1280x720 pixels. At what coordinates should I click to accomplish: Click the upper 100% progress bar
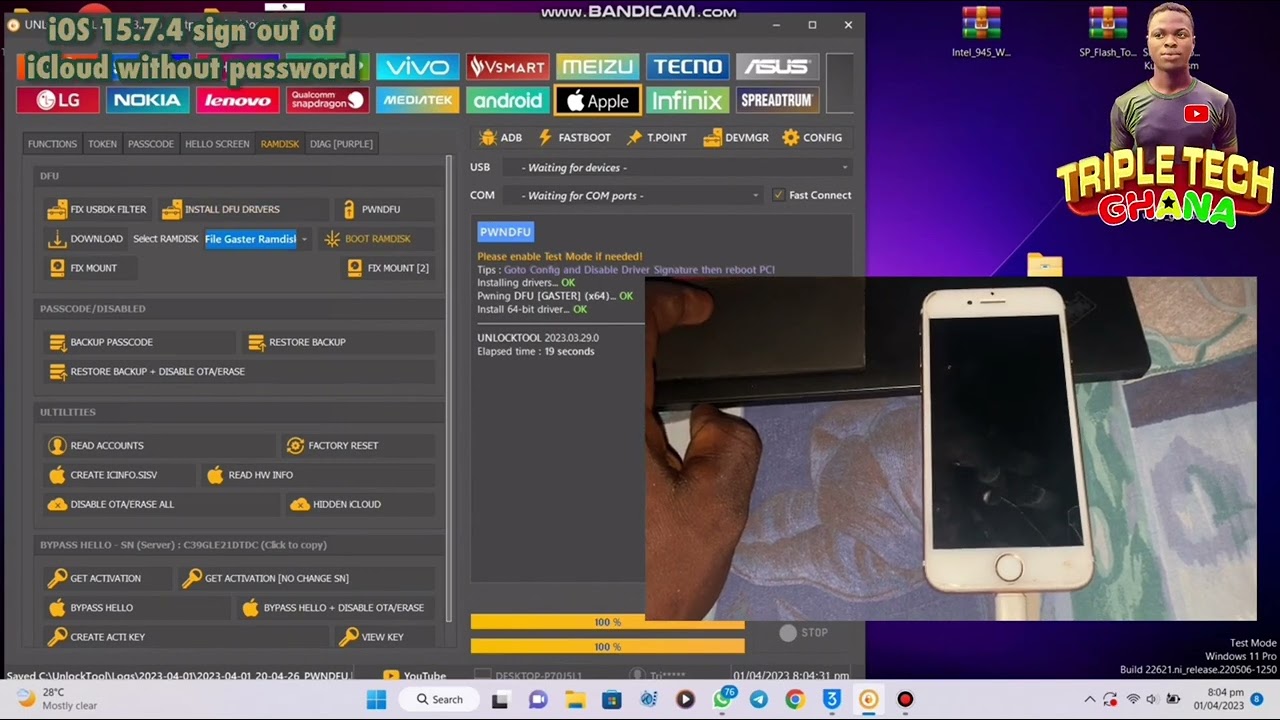(607, 622)
